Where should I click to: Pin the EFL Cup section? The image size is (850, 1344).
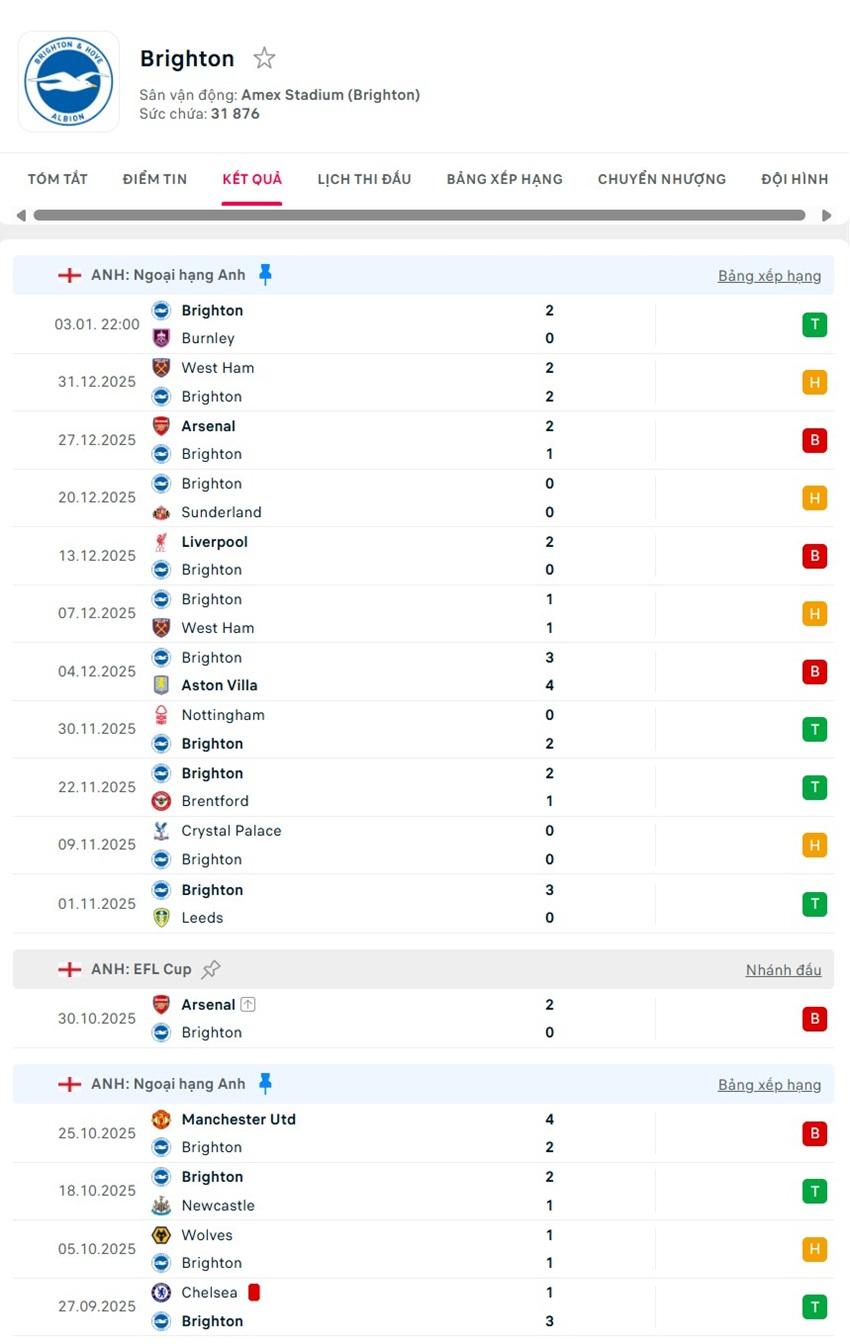coord(210,967)
